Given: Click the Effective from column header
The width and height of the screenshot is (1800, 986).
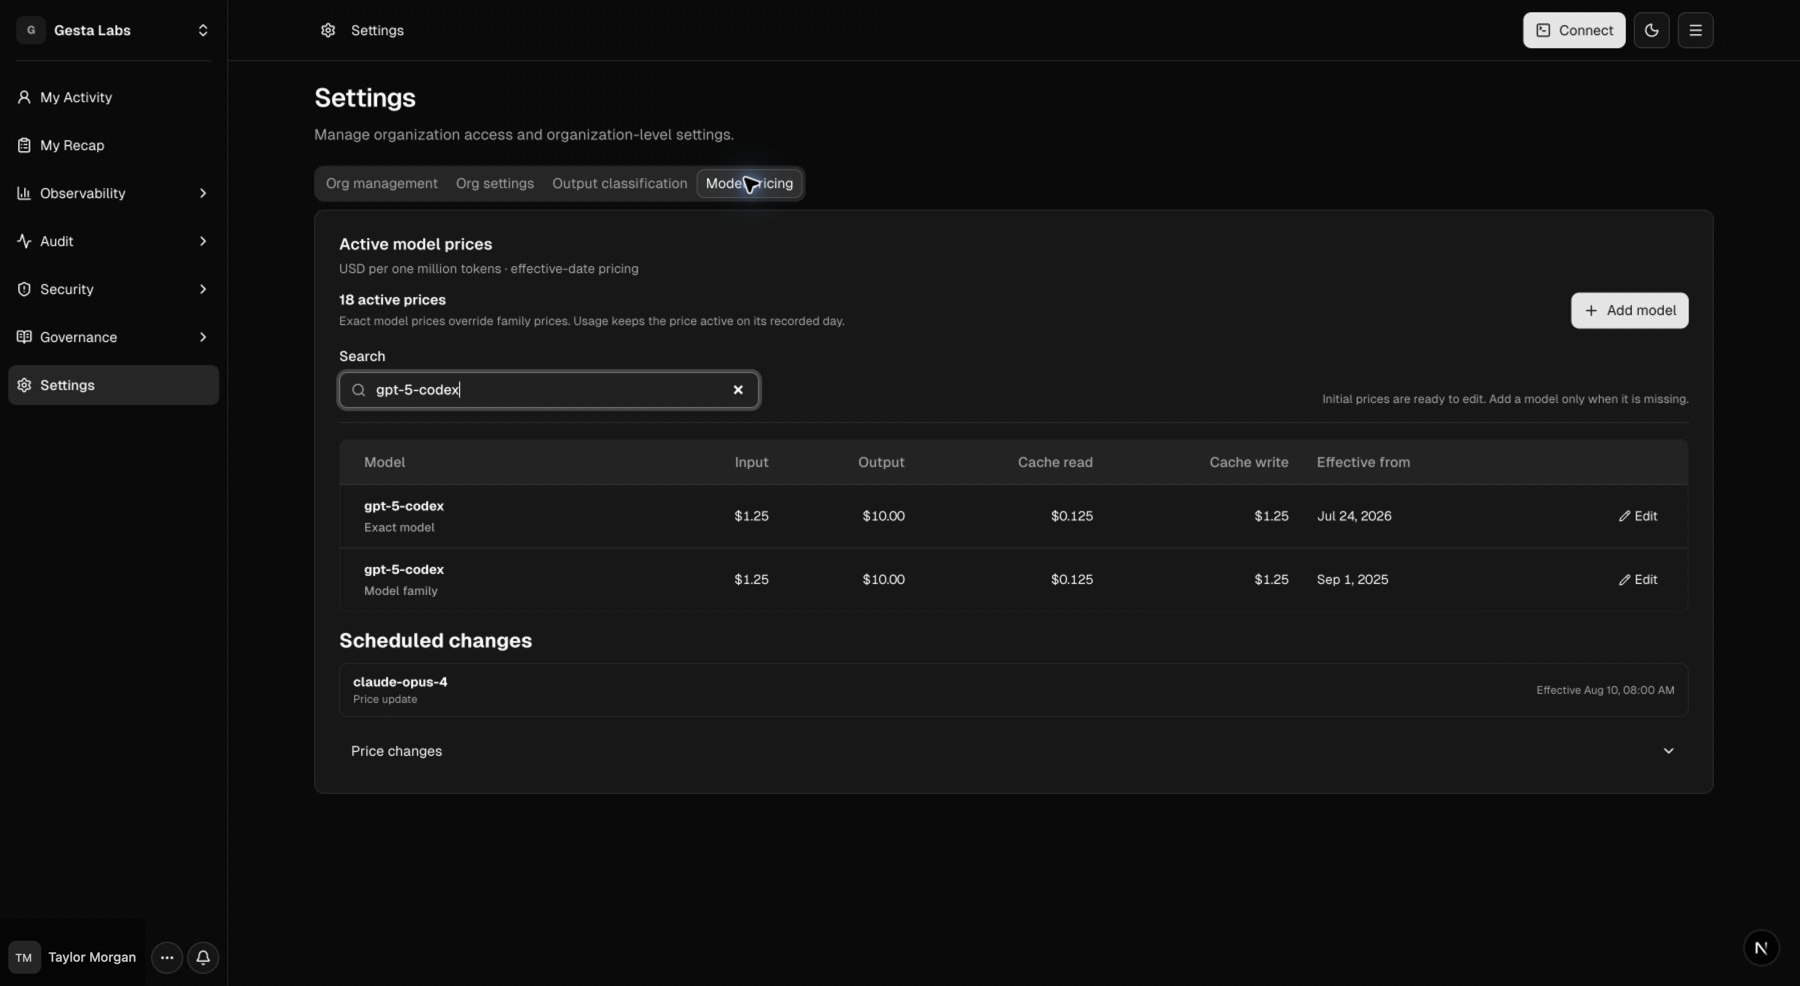Looking at the screenshot, I should pyautogui.click(x=1364, y=462).
